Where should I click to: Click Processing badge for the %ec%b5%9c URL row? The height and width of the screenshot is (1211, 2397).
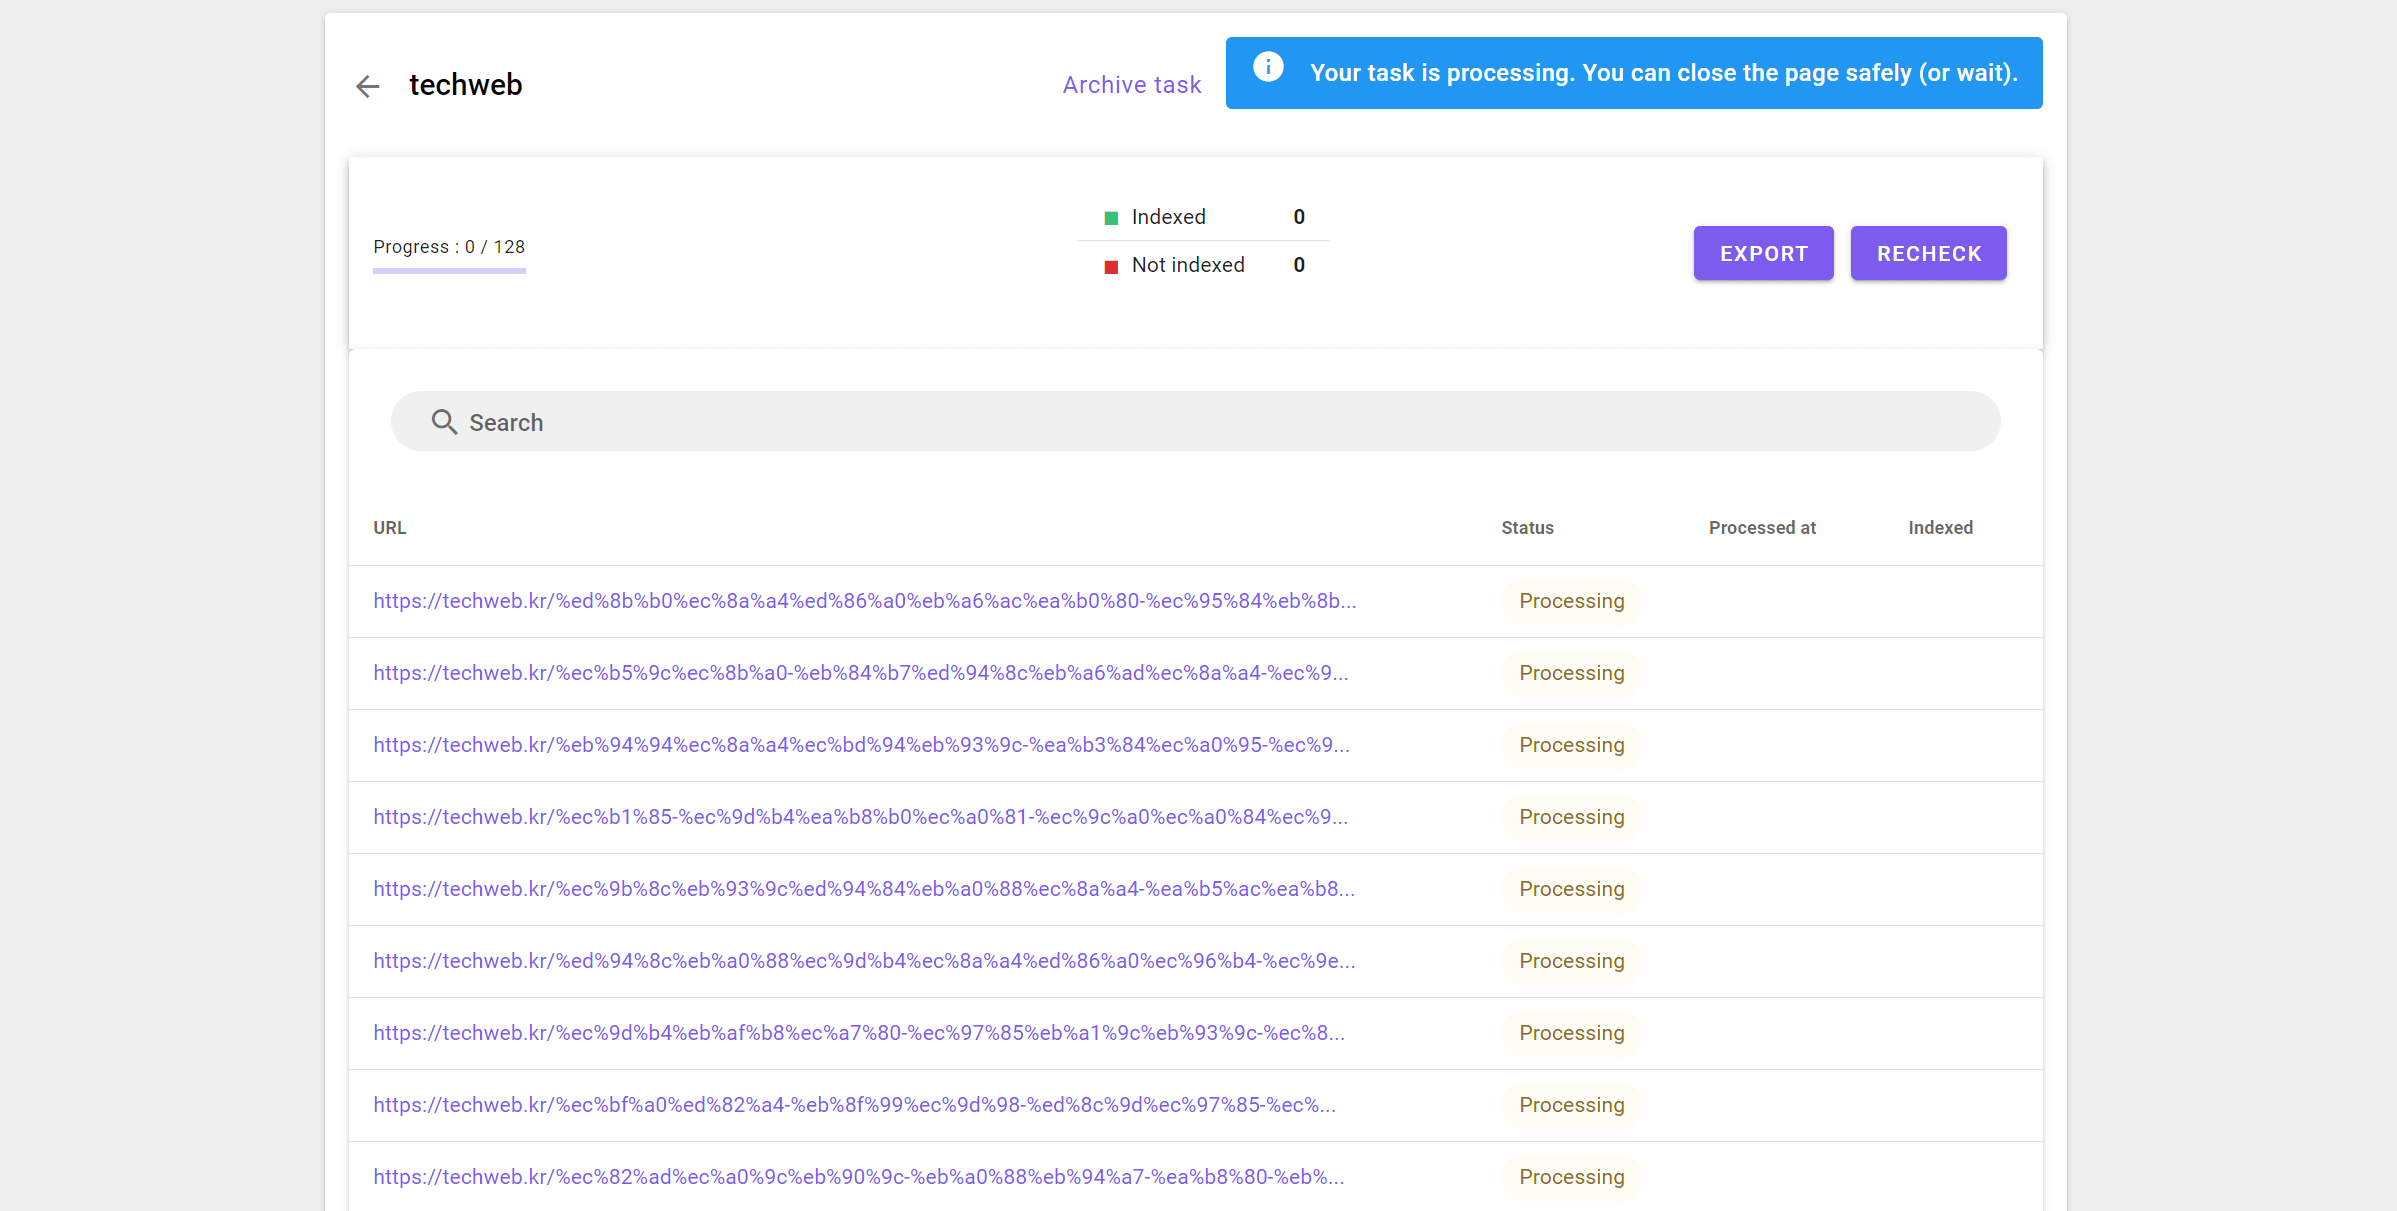(1571, 673)
